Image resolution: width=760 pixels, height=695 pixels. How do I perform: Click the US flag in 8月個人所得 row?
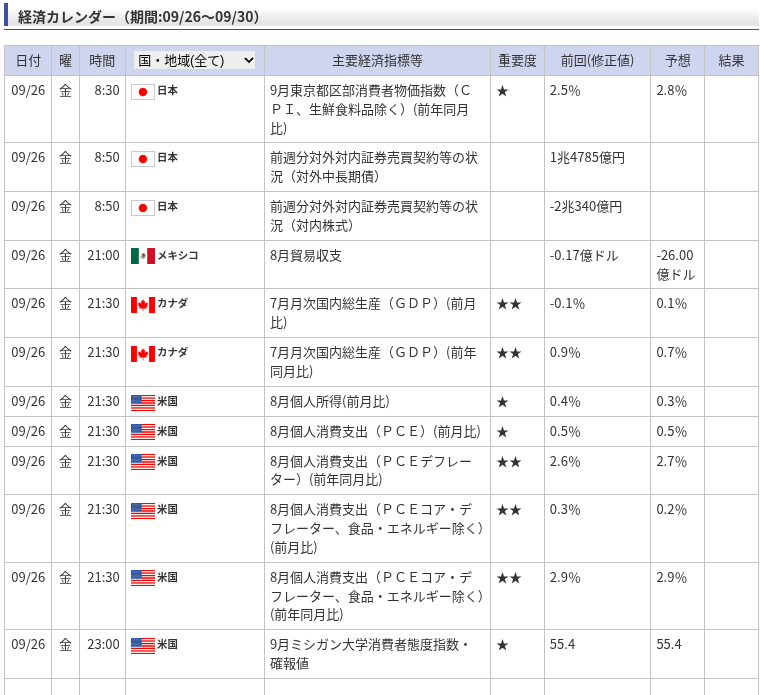click(x=143, y=402)
